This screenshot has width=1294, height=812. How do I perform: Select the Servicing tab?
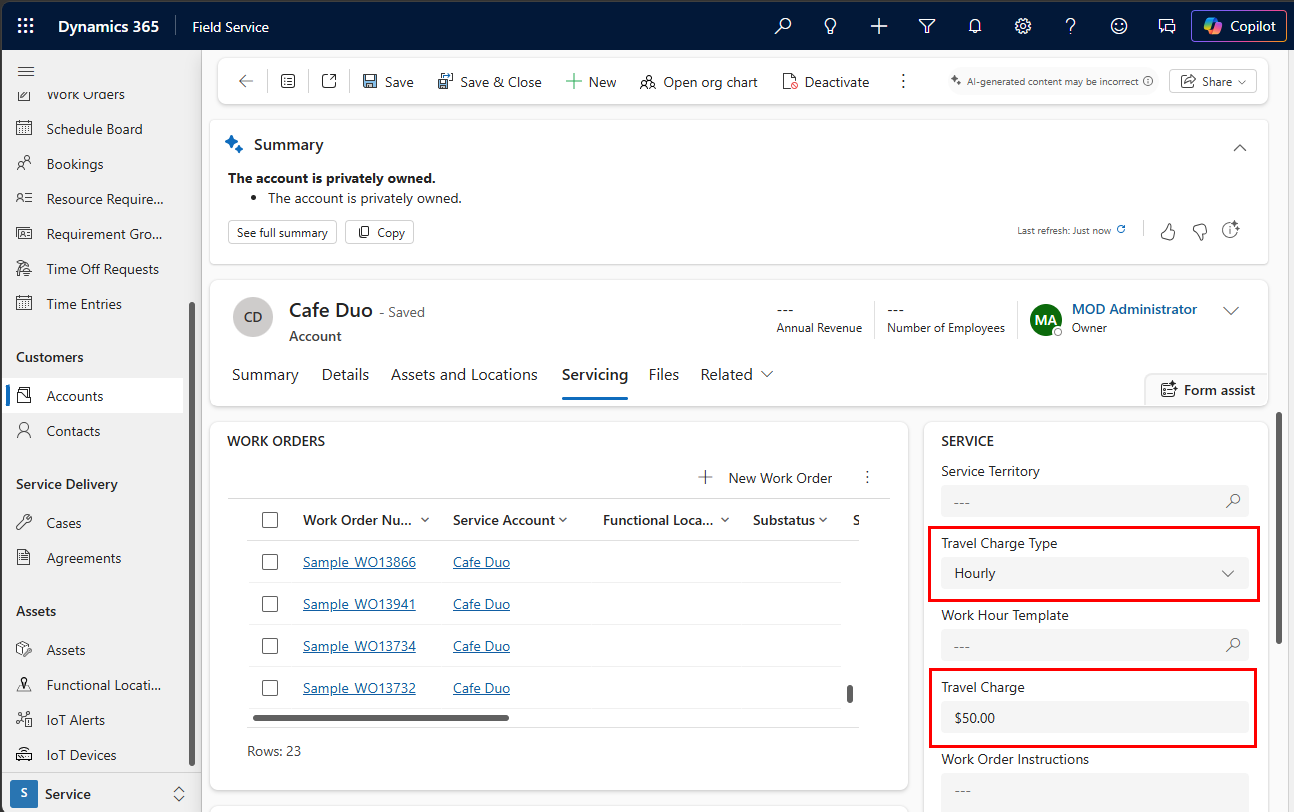pos(595,375)
